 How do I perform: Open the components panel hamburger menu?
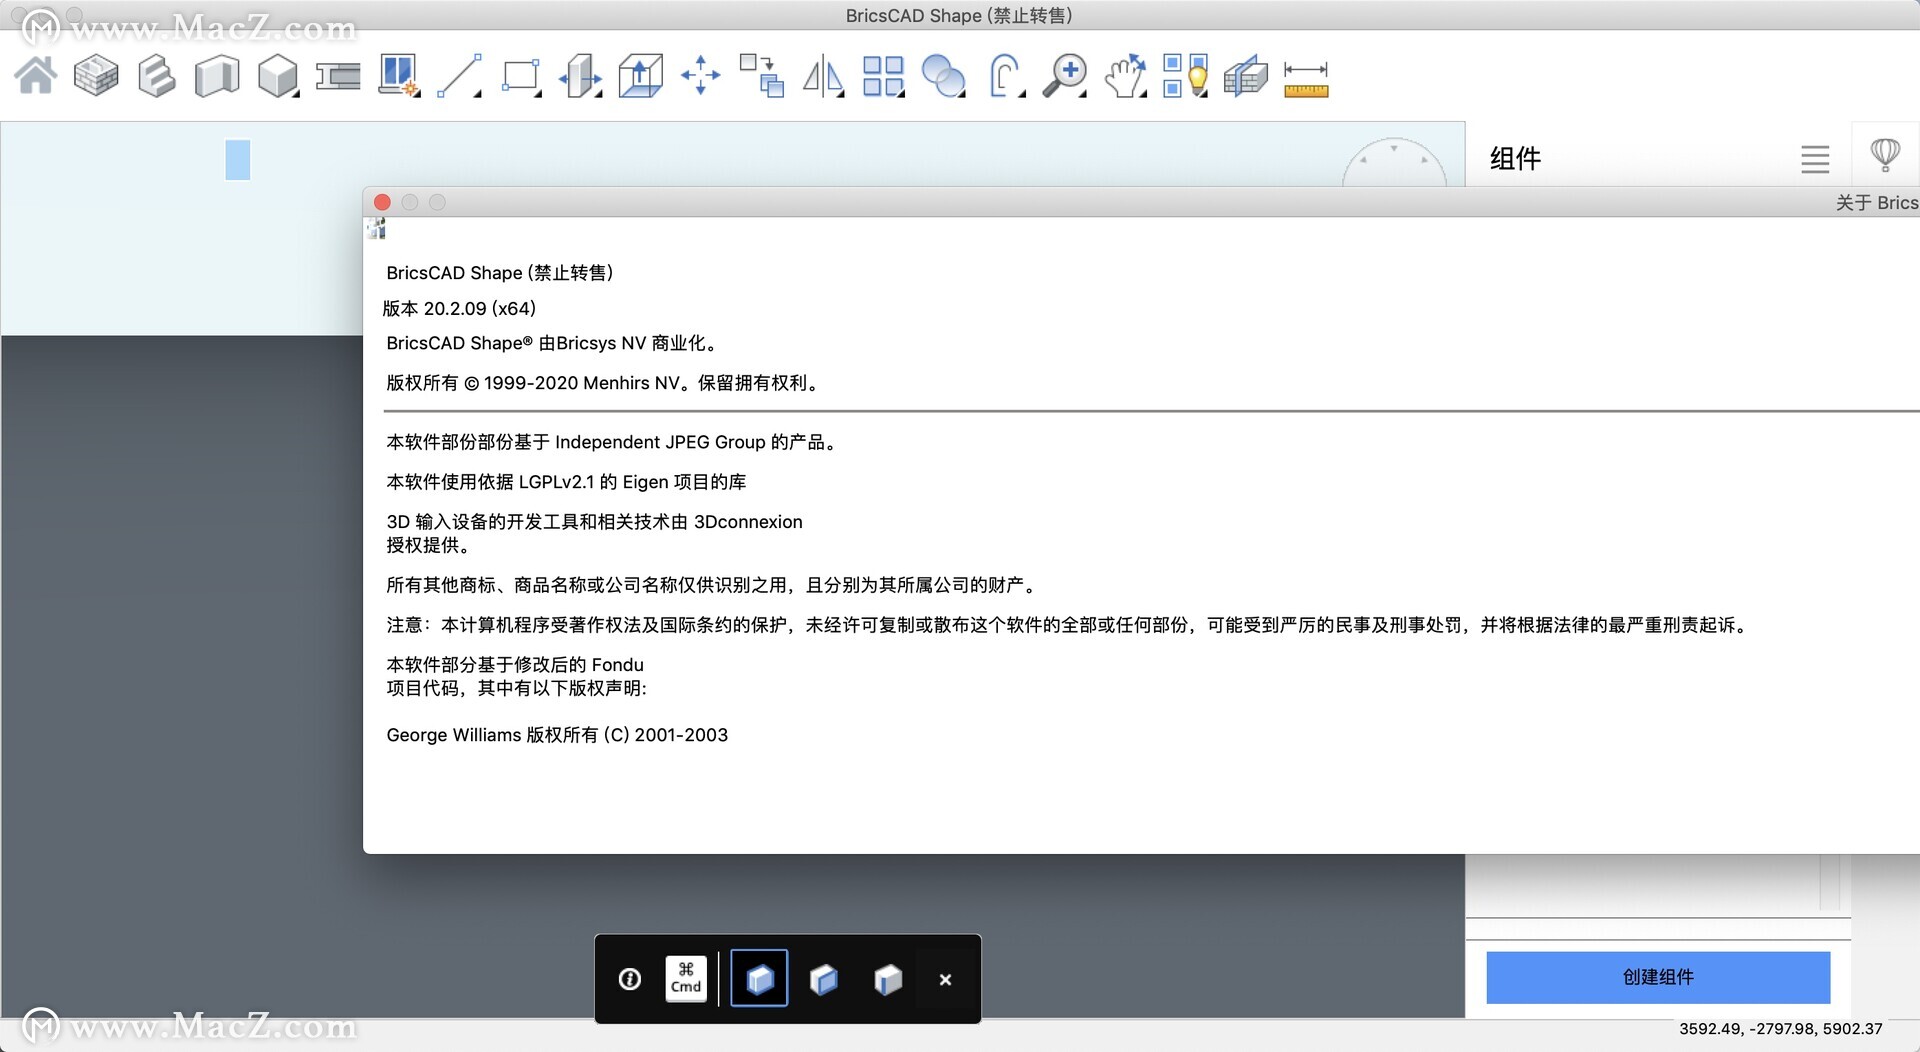tap(1815, 159)
